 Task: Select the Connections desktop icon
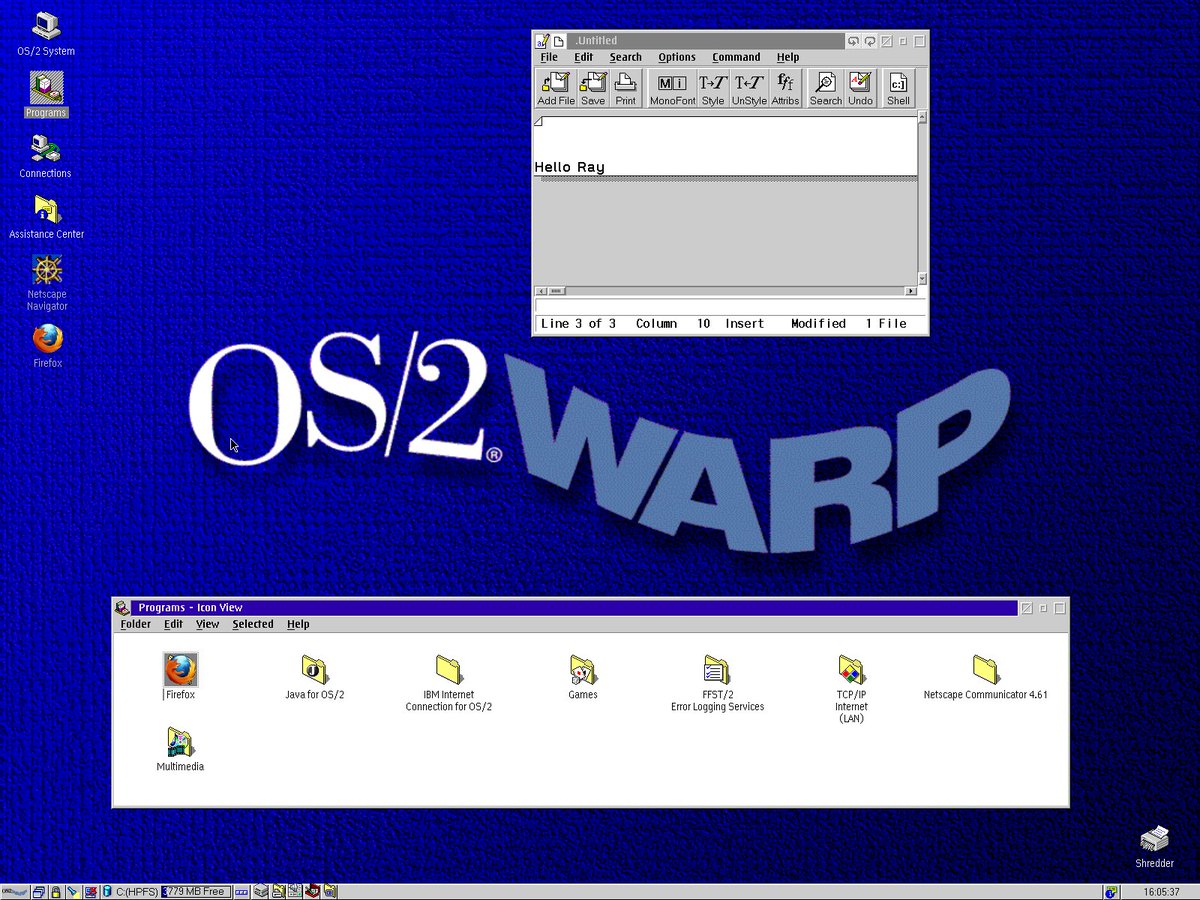(46, 156)
